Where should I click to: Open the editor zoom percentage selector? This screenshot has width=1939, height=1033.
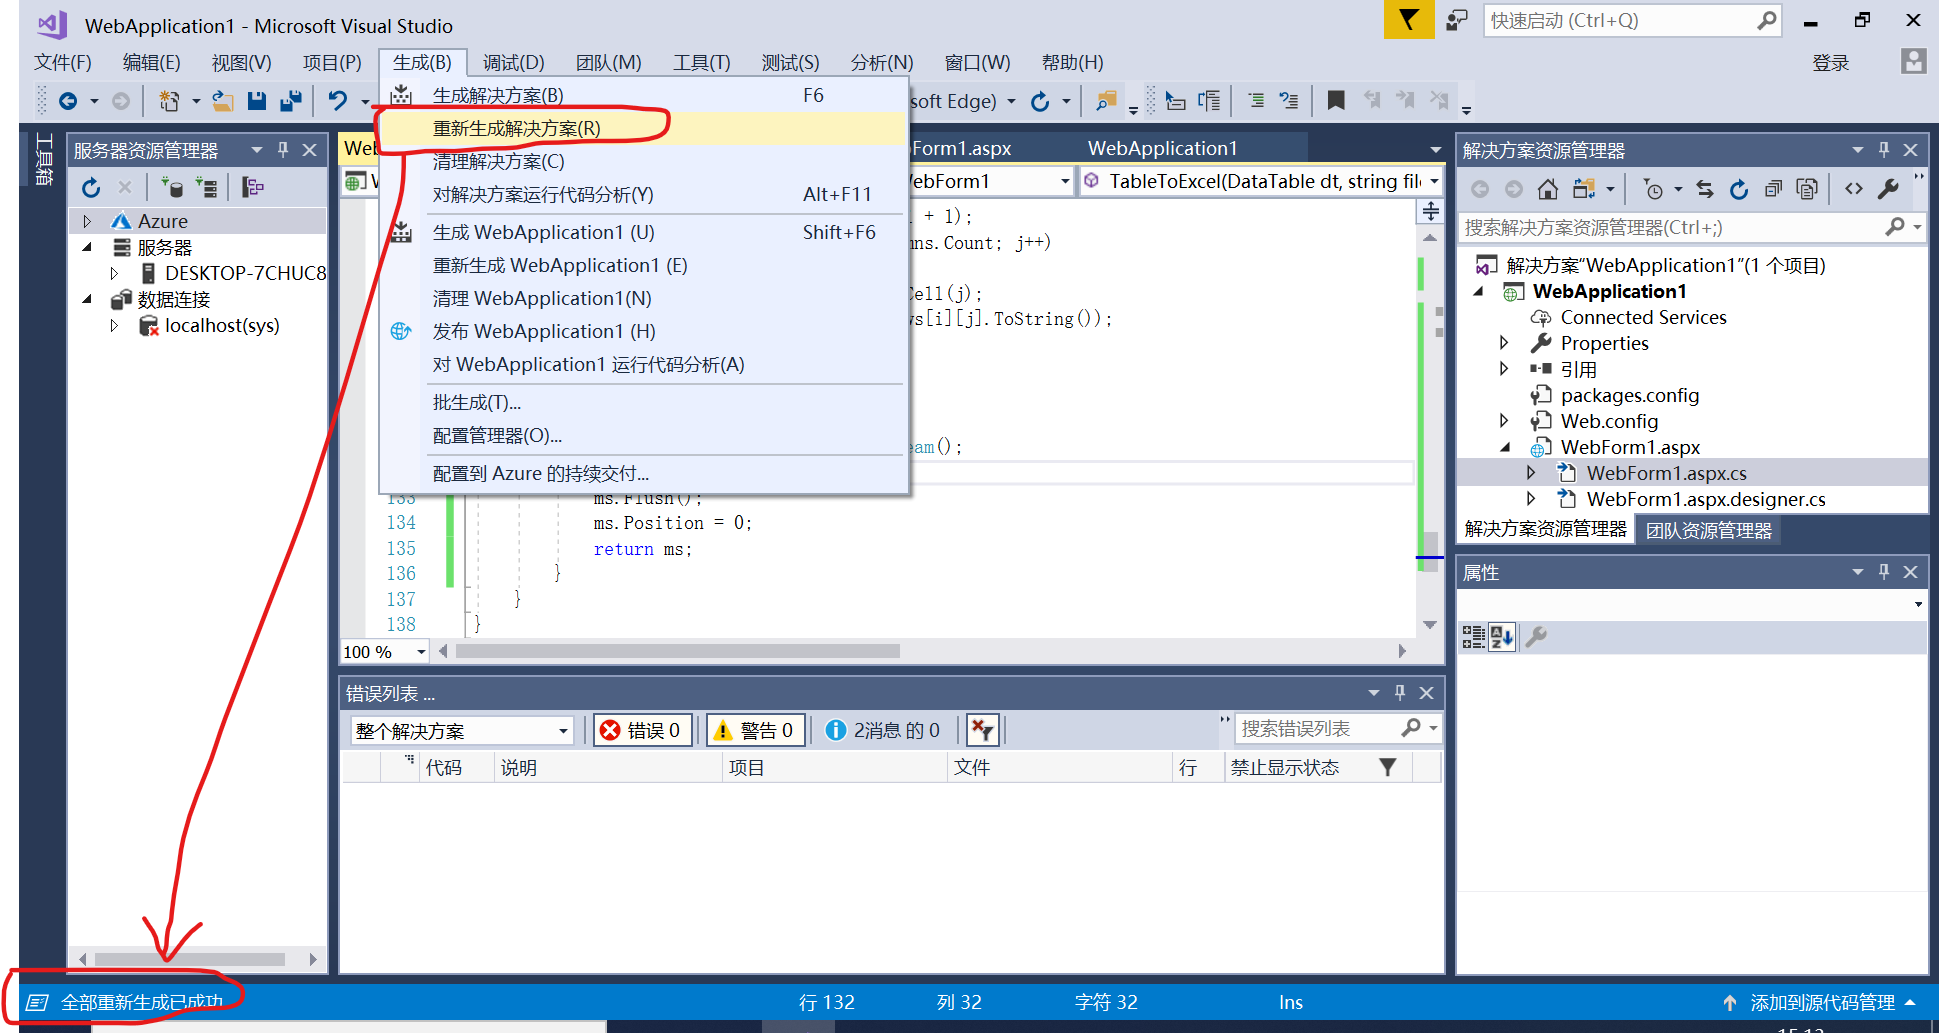tap(420, 651)
